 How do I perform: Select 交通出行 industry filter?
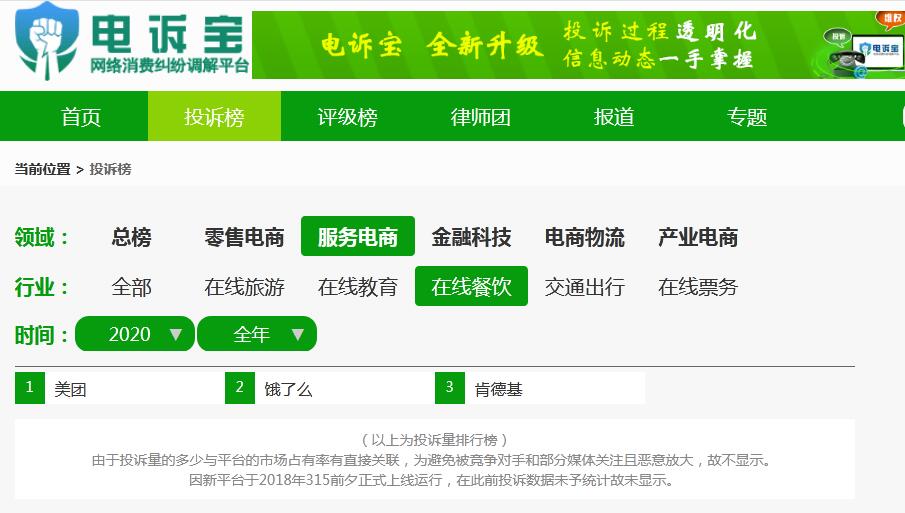click(585, 286)
